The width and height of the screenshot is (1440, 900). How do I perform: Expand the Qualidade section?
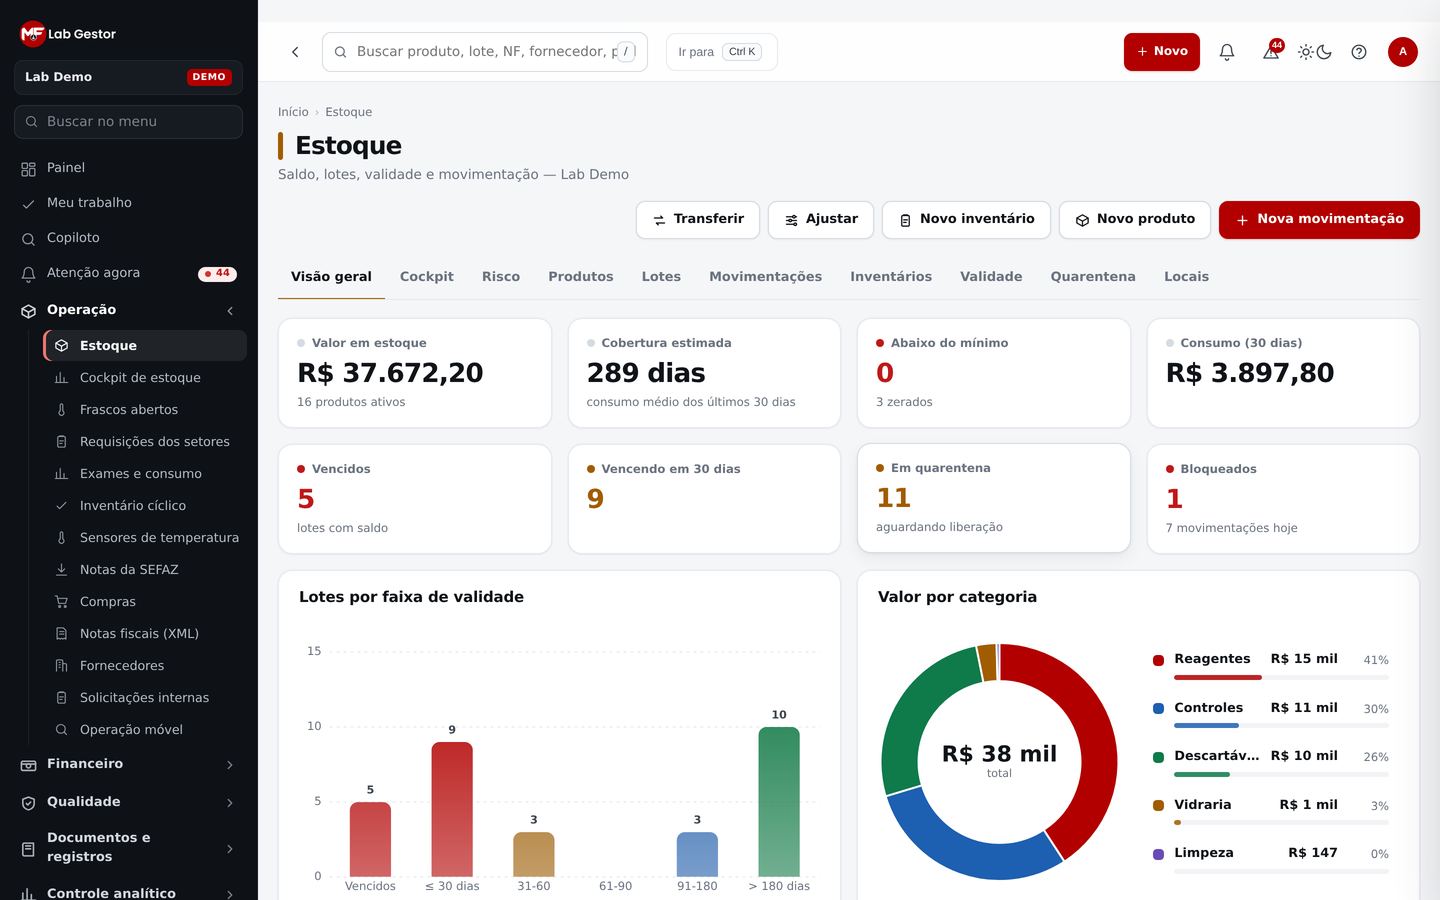128,802
